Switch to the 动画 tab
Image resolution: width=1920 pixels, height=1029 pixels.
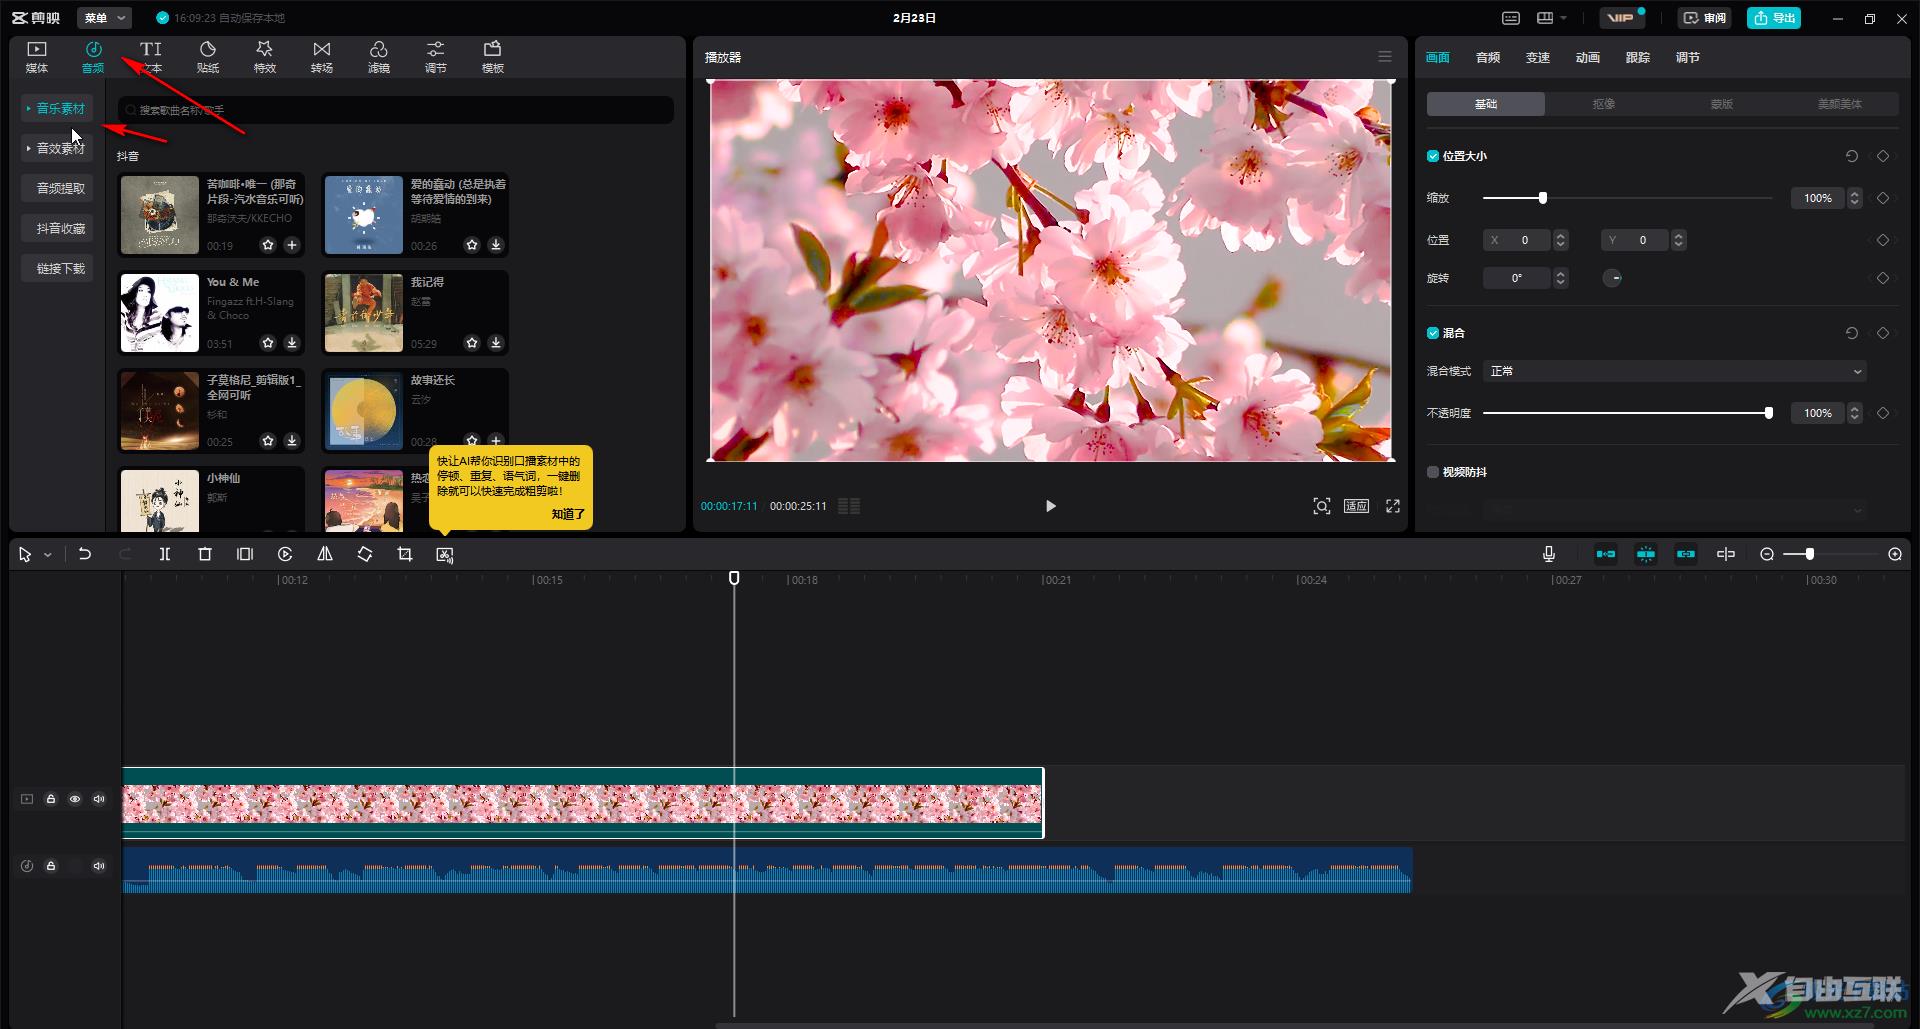[x=1588, y=58]
